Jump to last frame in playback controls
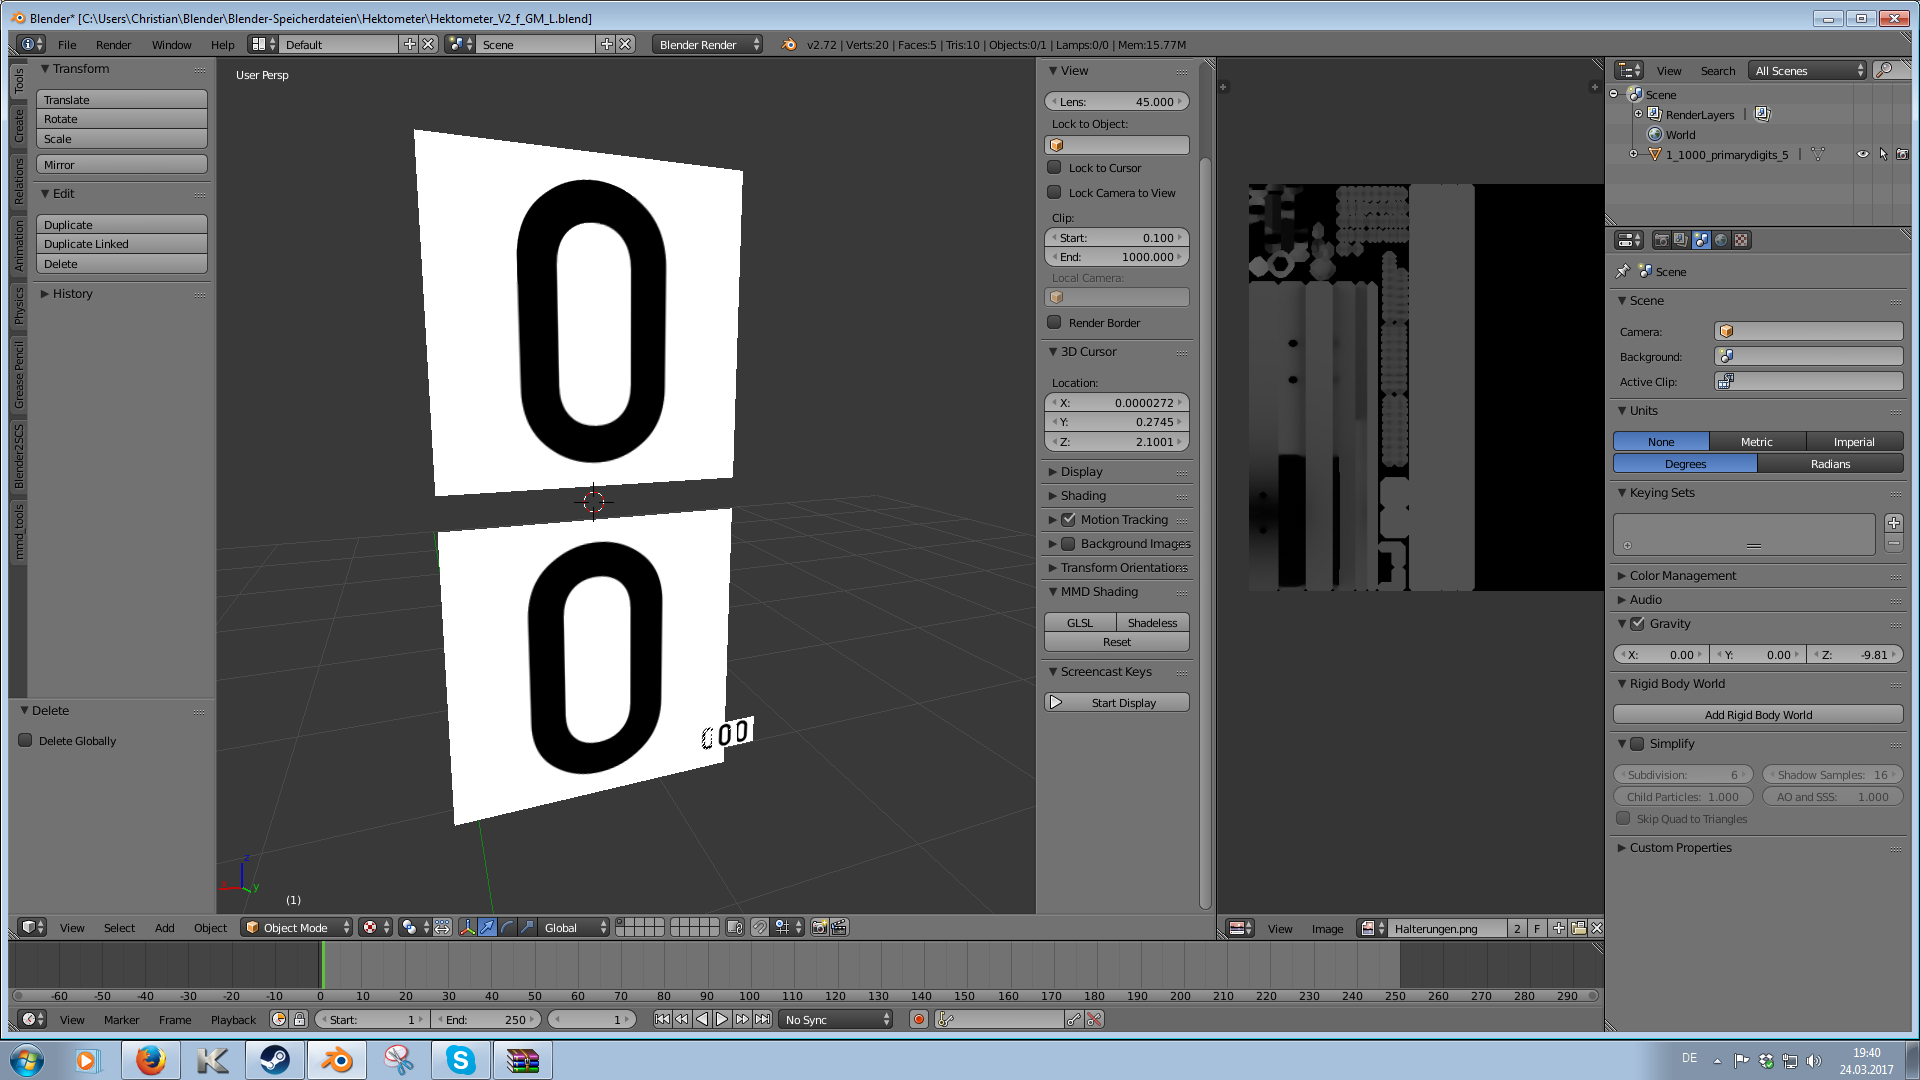 pos(762,1019)
